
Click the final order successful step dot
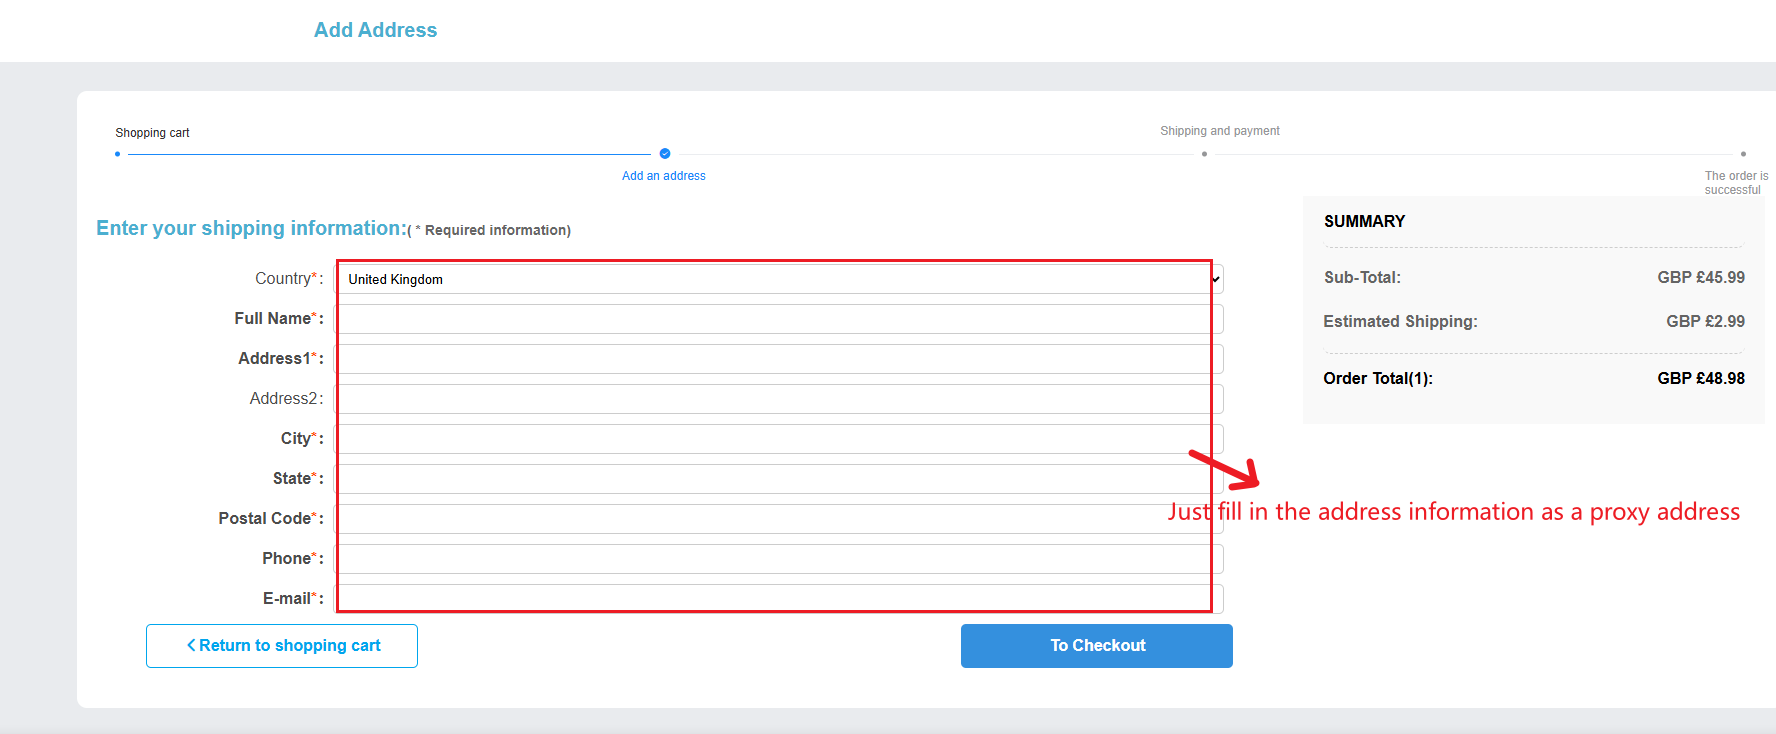click(1743, 154)
